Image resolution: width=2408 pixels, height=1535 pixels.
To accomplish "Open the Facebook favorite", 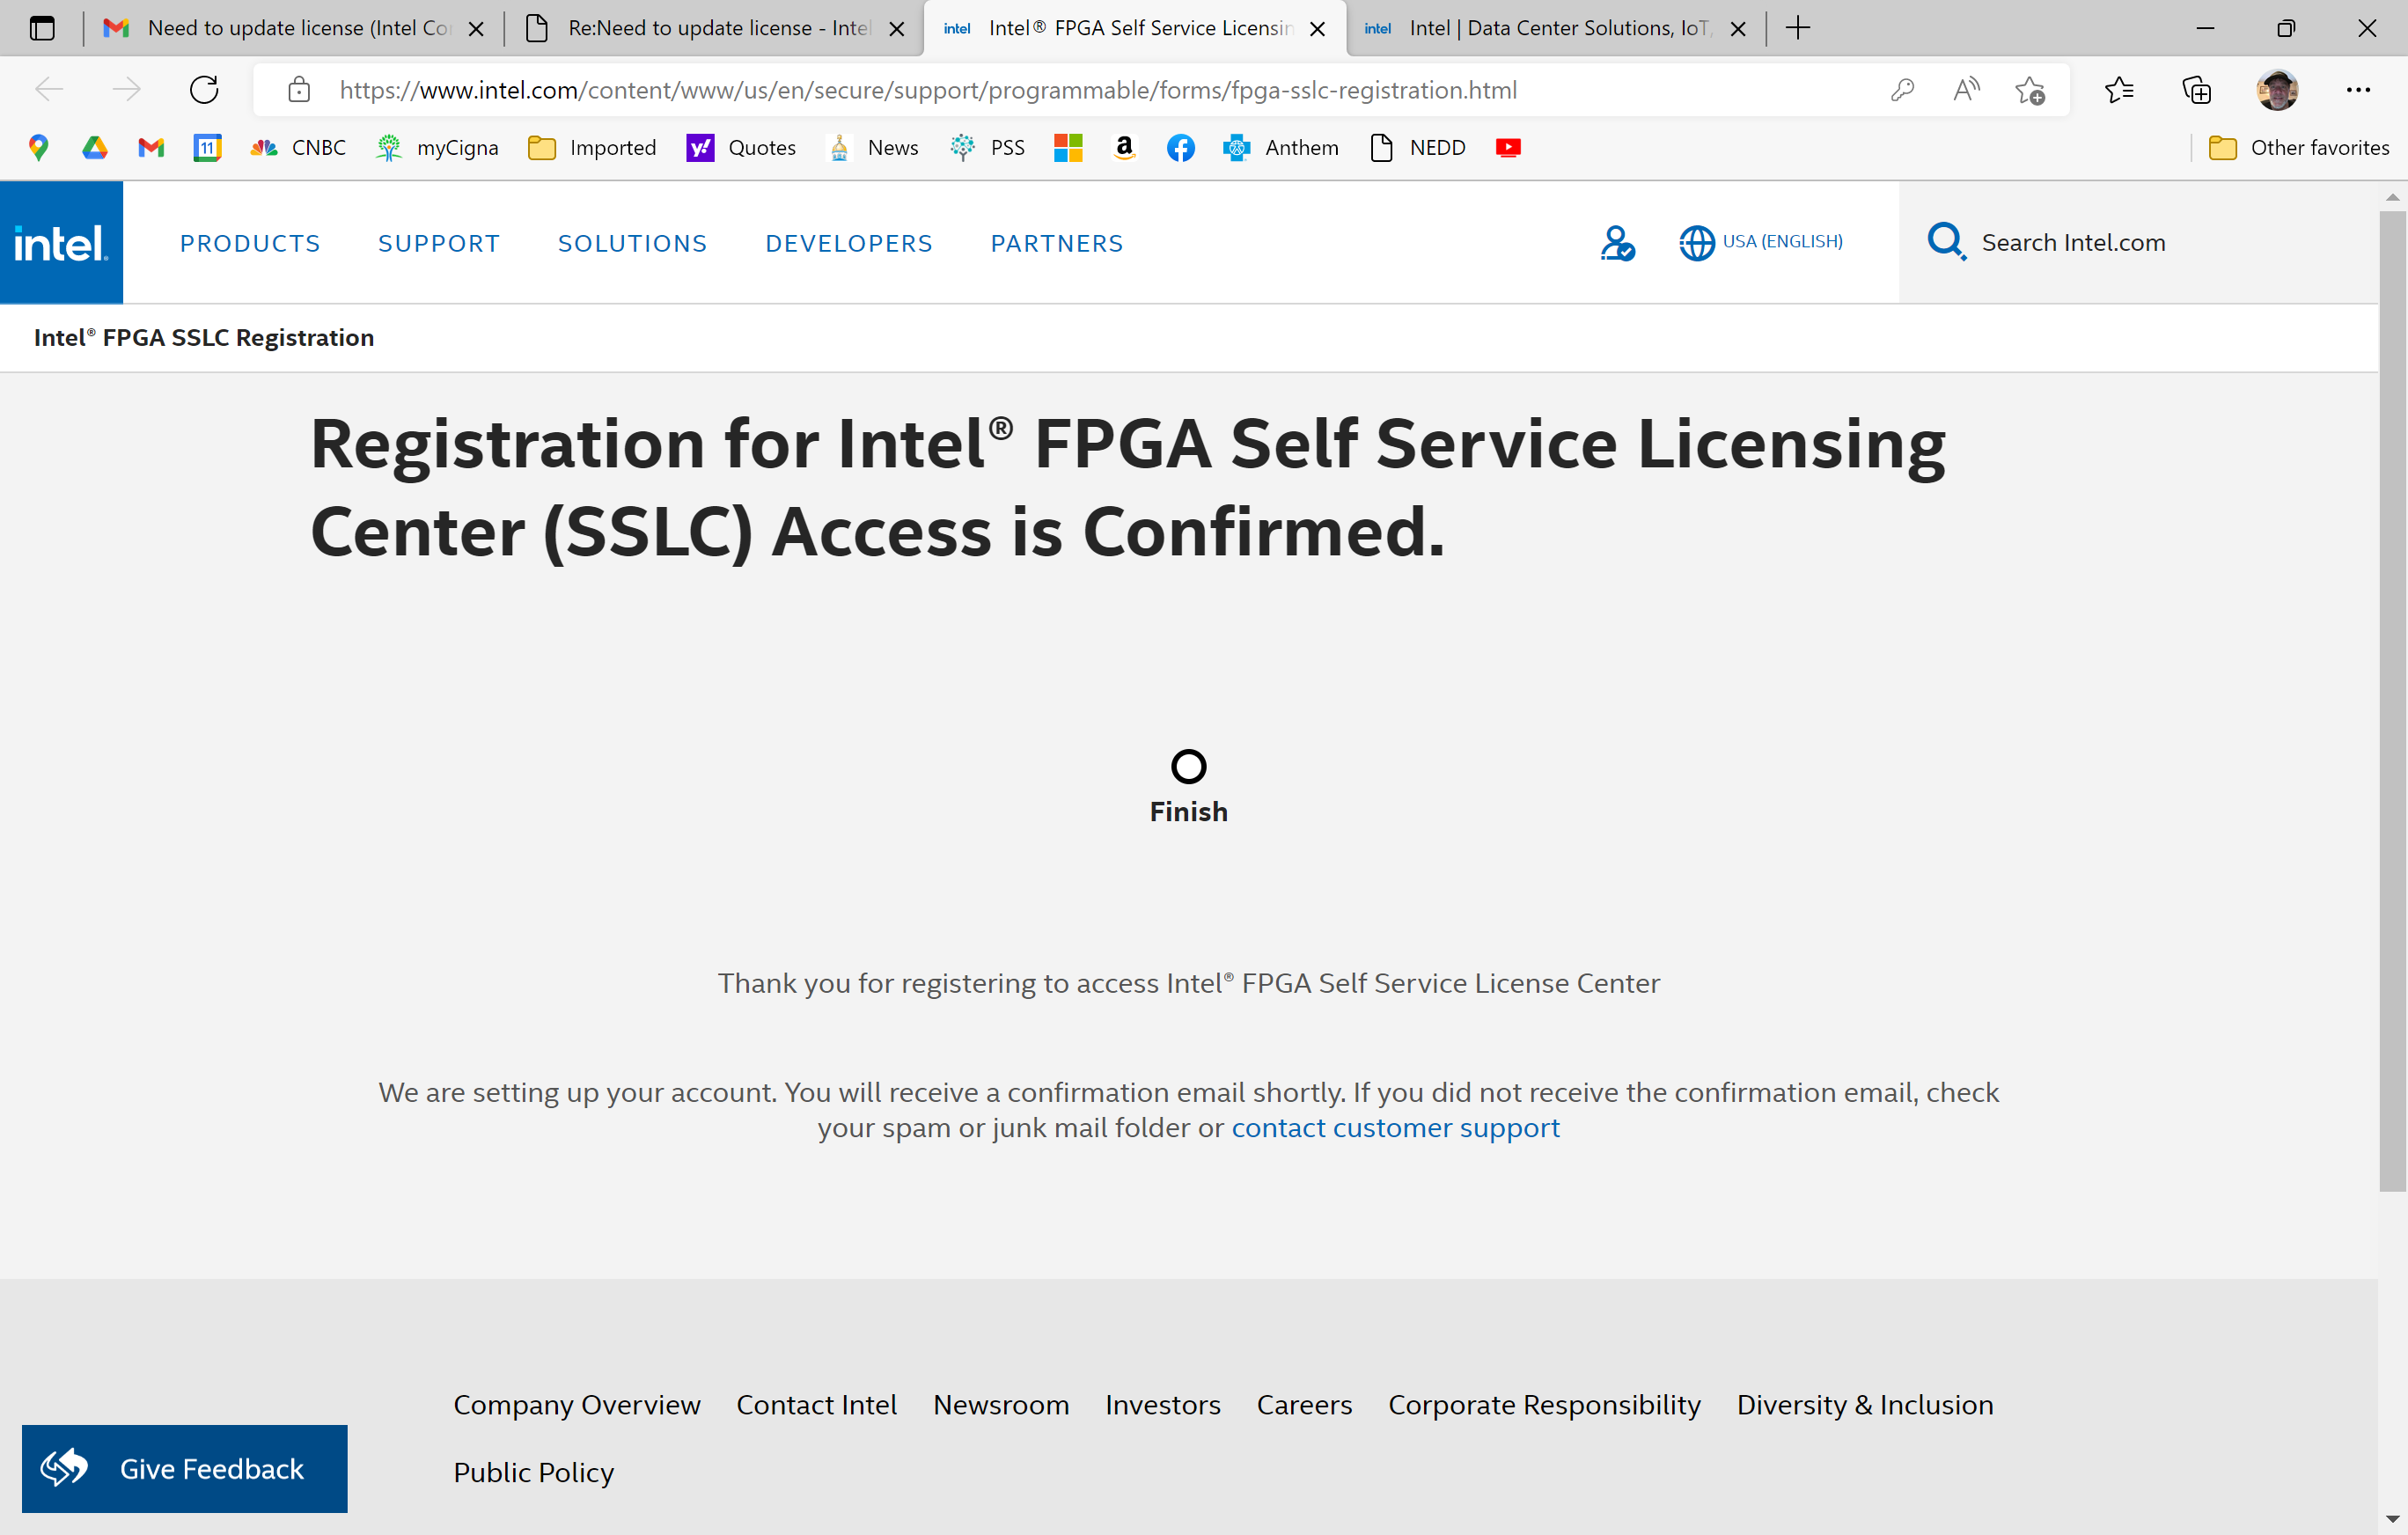I will (x=1180, y=147).
